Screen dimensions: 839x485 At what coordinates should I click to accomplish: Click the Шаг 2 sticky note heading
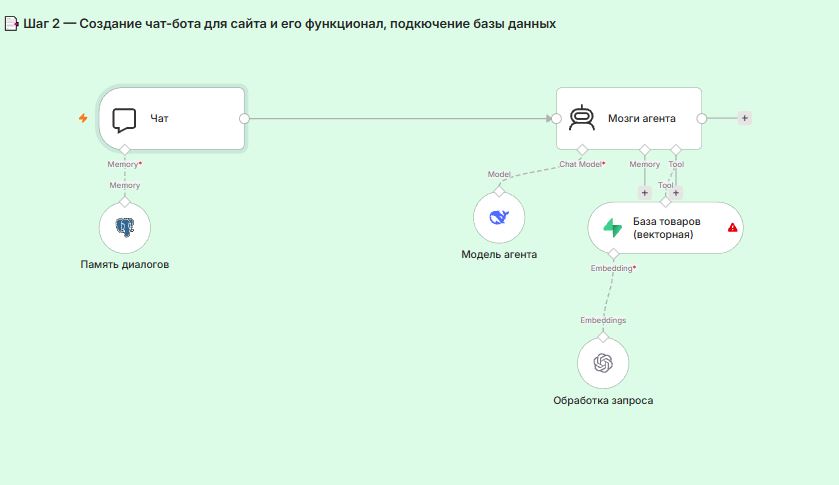[289, 24]
